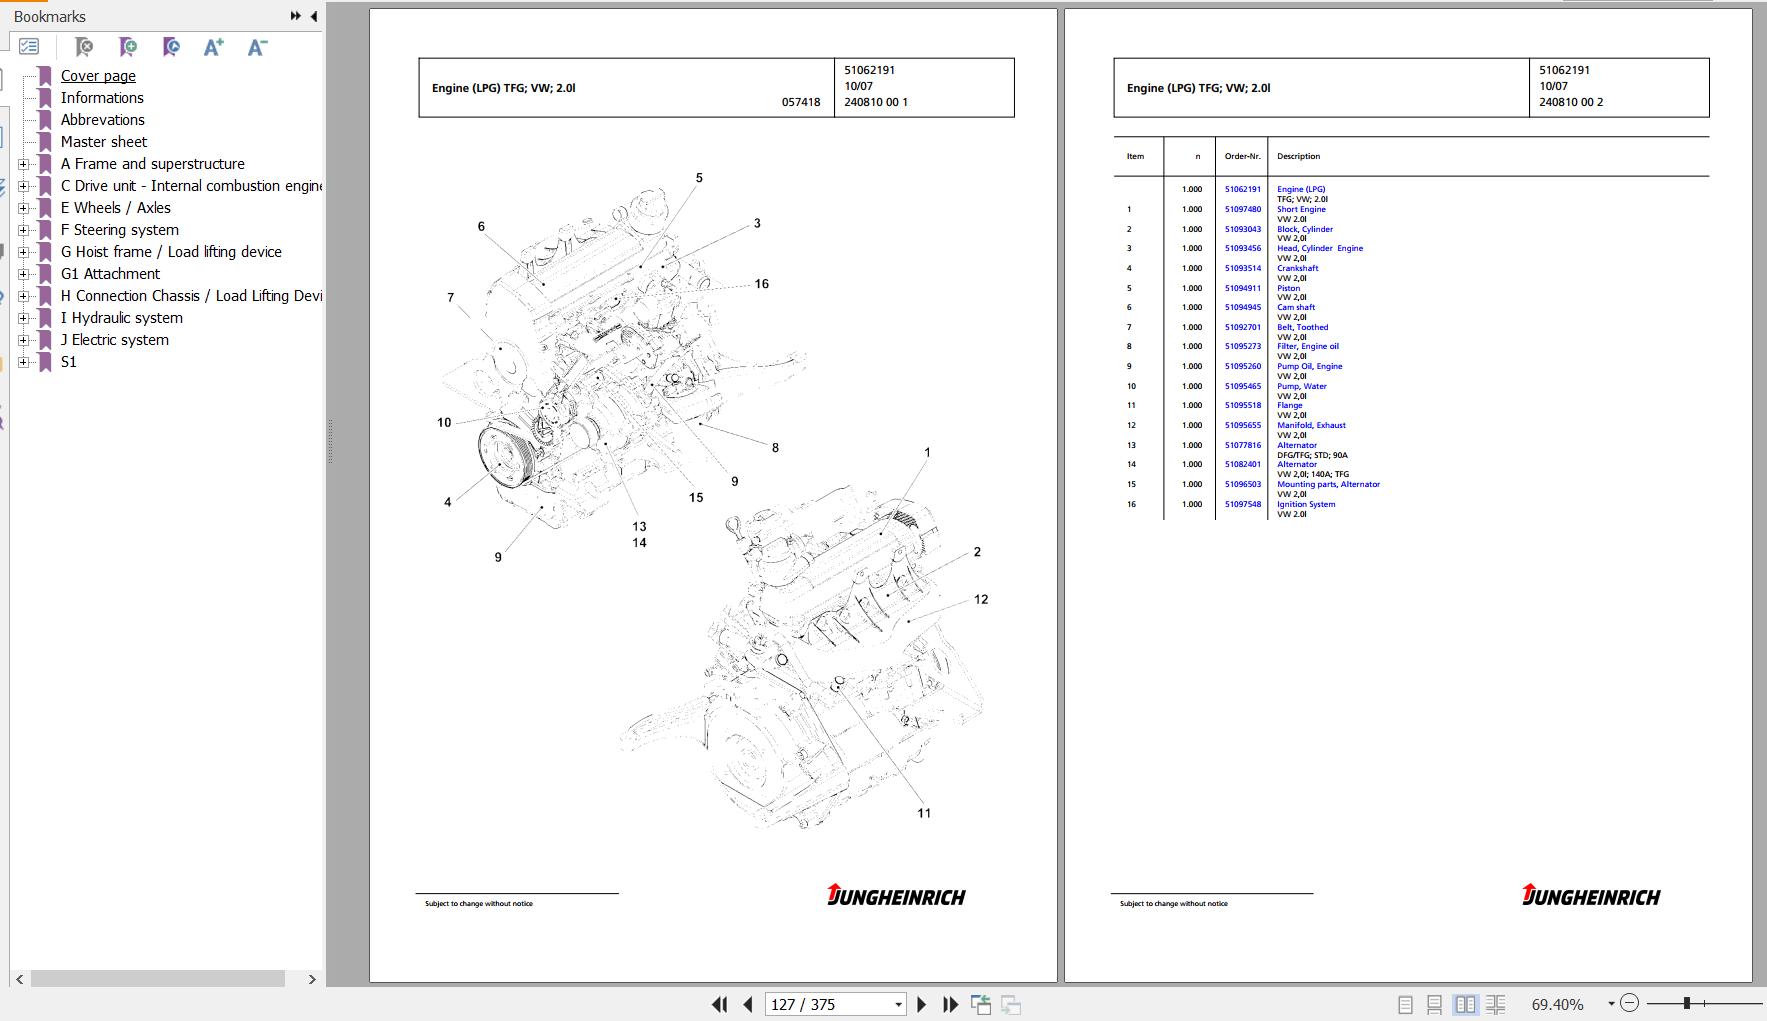Open order number link 51082401
Screen dimensions: 1767x1021
point(1243,464)
